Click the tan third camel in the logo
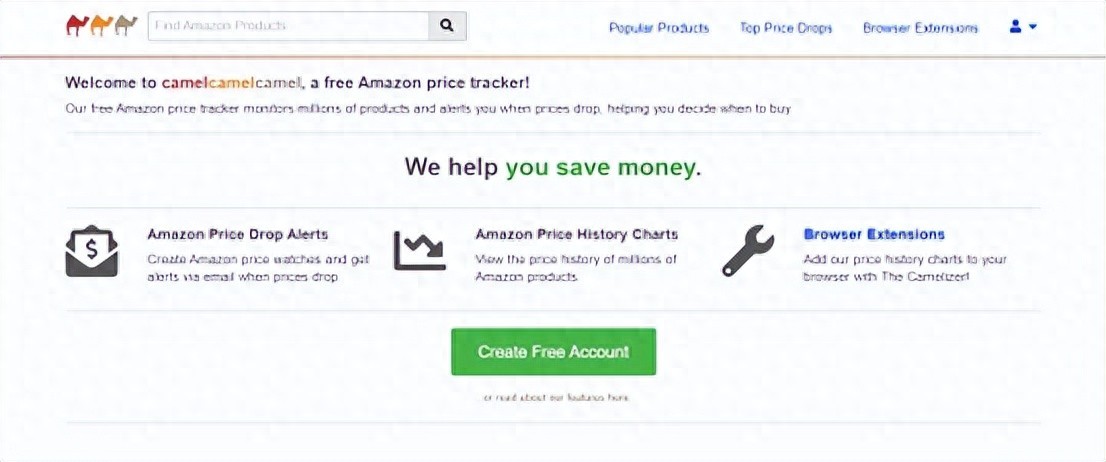 [125, 25]
